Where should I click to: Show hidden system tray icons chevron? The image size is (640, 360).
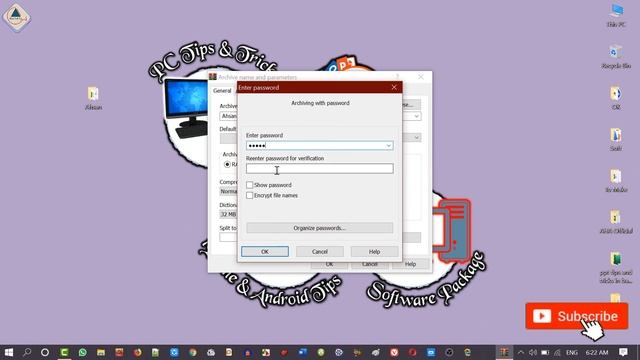click(x=520, y=352)
